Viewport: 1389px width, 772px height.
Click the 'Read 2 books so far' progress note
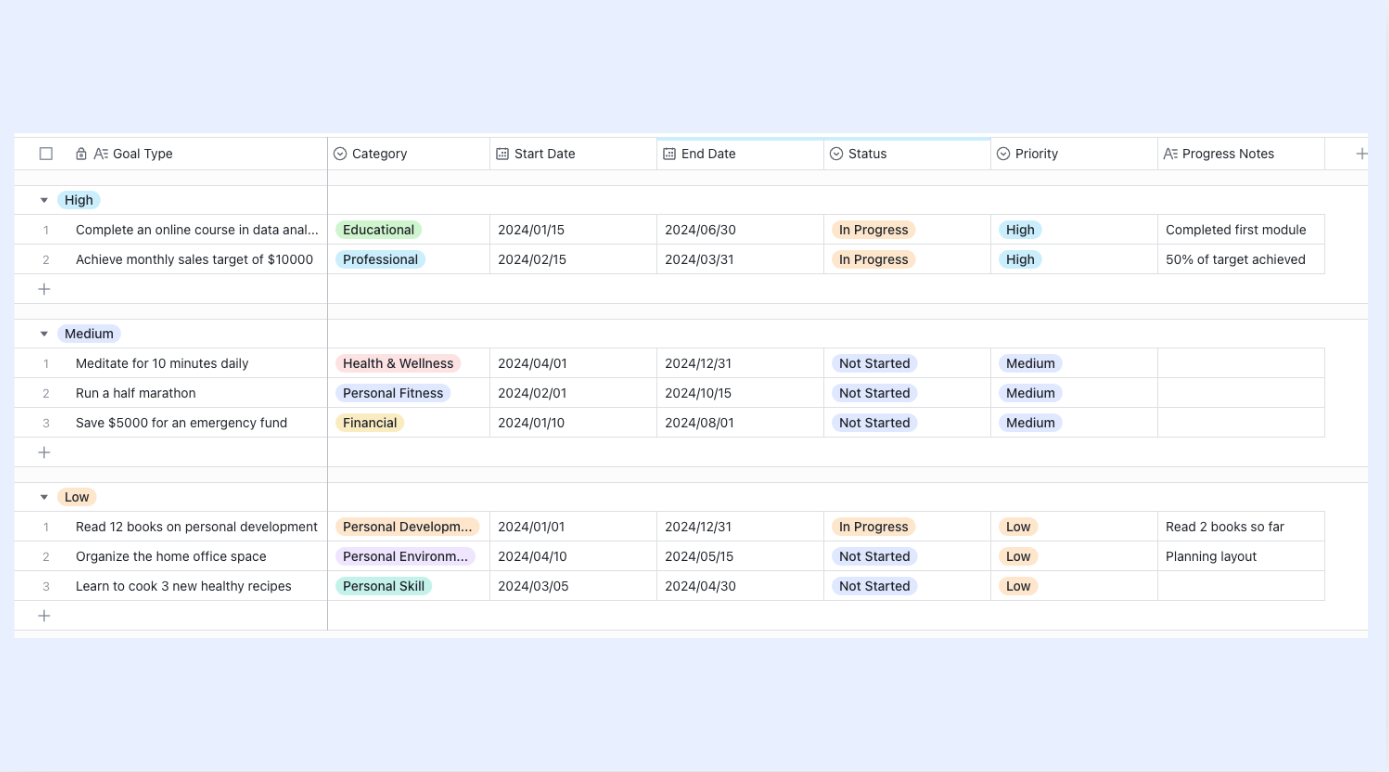point(1225,527)
